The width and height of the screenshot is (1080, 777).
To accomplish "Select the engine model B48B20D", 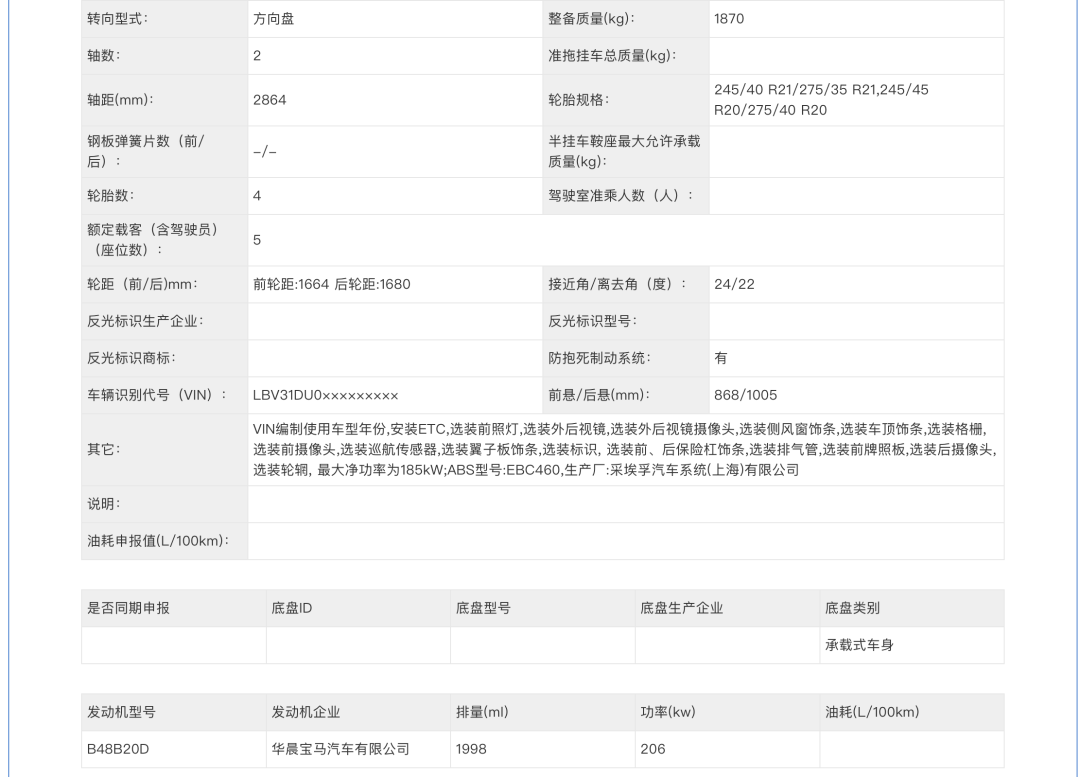I will 118,749.
